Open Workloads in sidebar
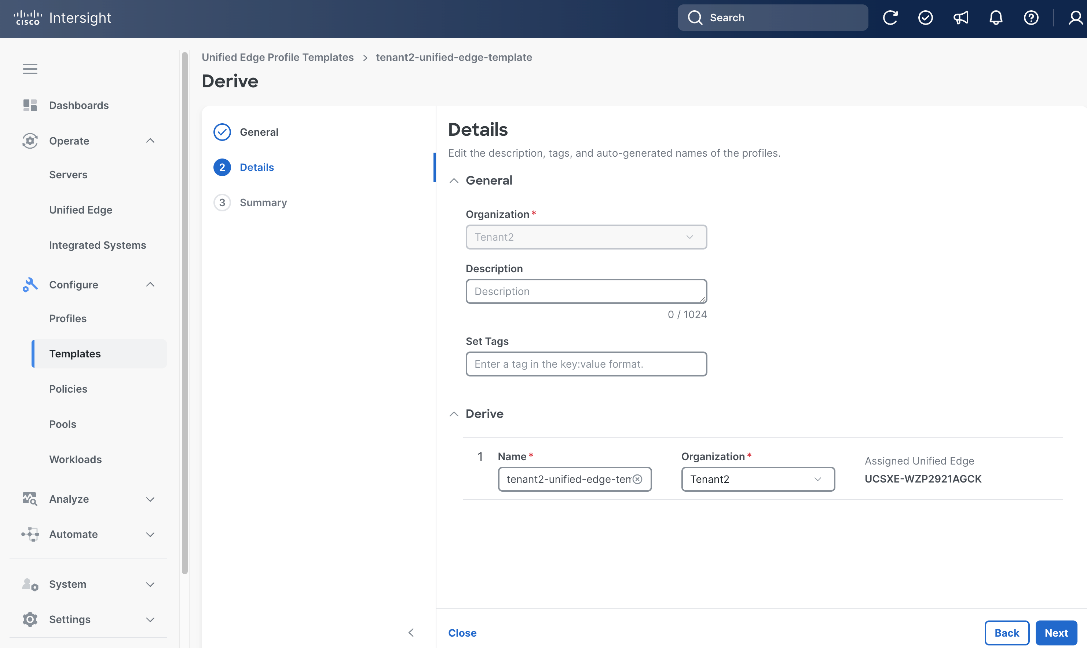Image resolution: width=1087 pixels, height=648 pixels. [76, 459]
